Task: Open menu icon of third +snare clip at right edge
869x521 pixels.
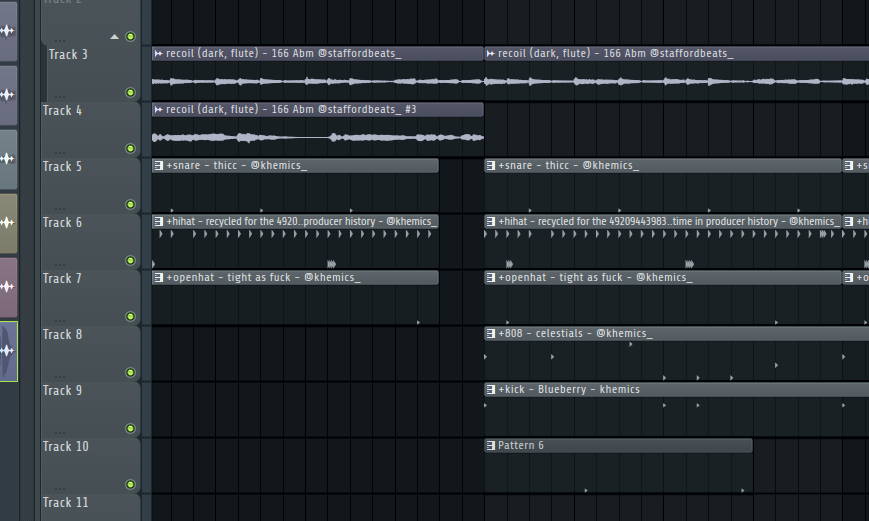Action: click(x=848, y=165)
